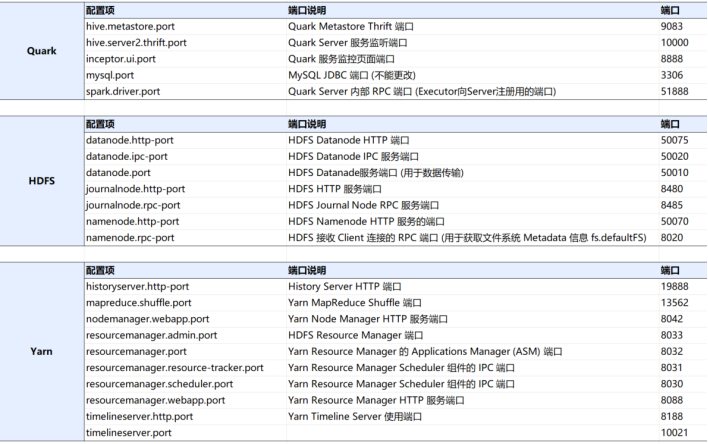Click the resourcemanager.port cell

tap(185, 352)
